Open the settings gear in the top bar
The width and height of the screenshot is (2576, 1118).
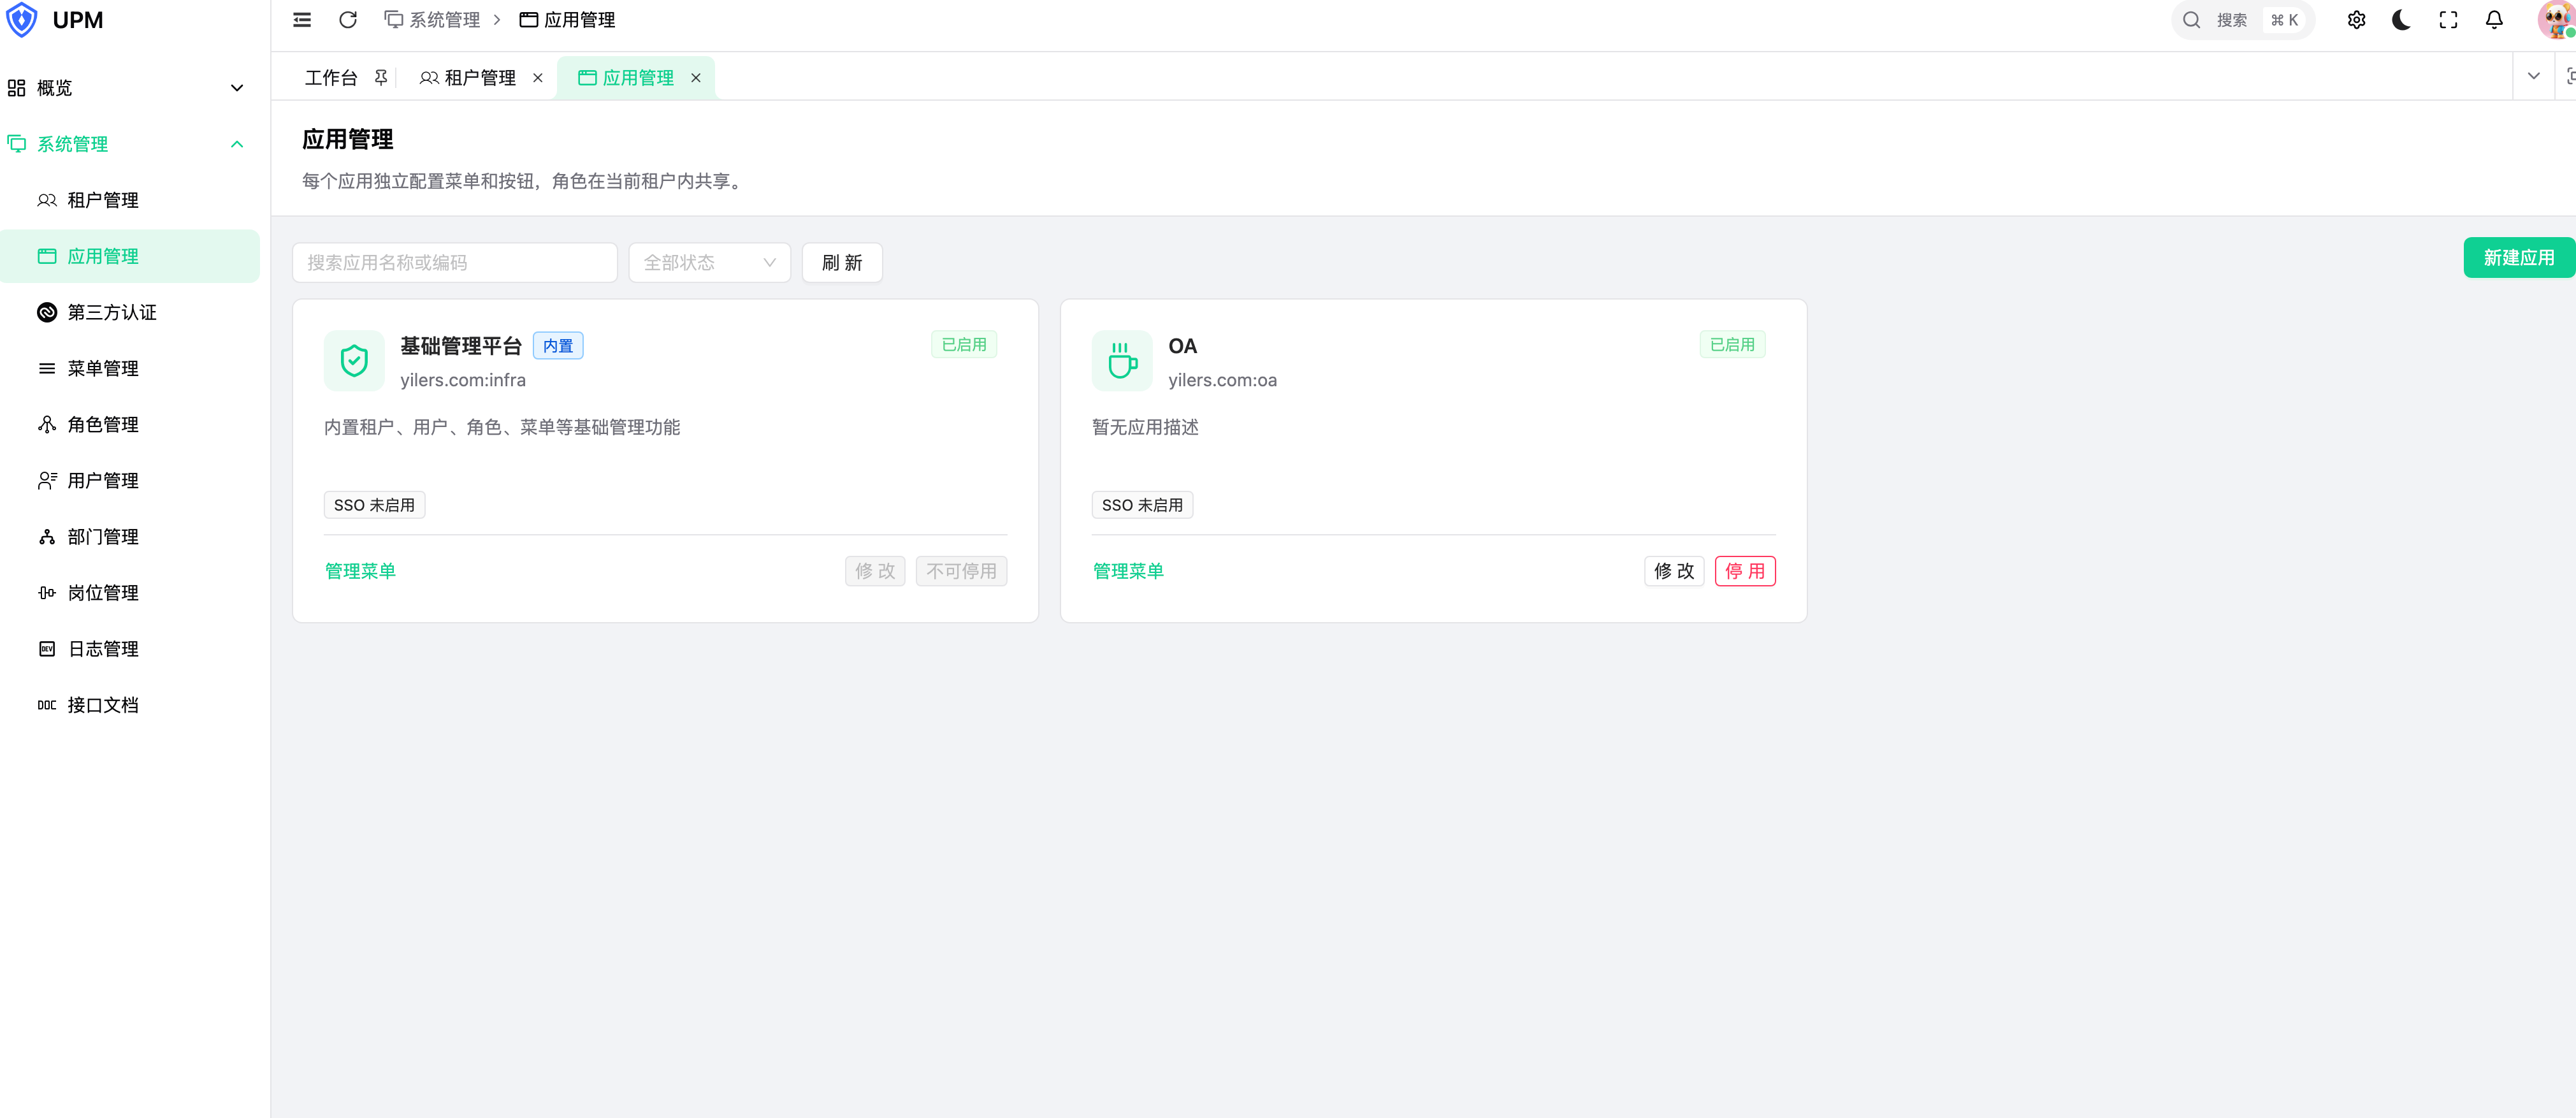(x=2356, y=20)
